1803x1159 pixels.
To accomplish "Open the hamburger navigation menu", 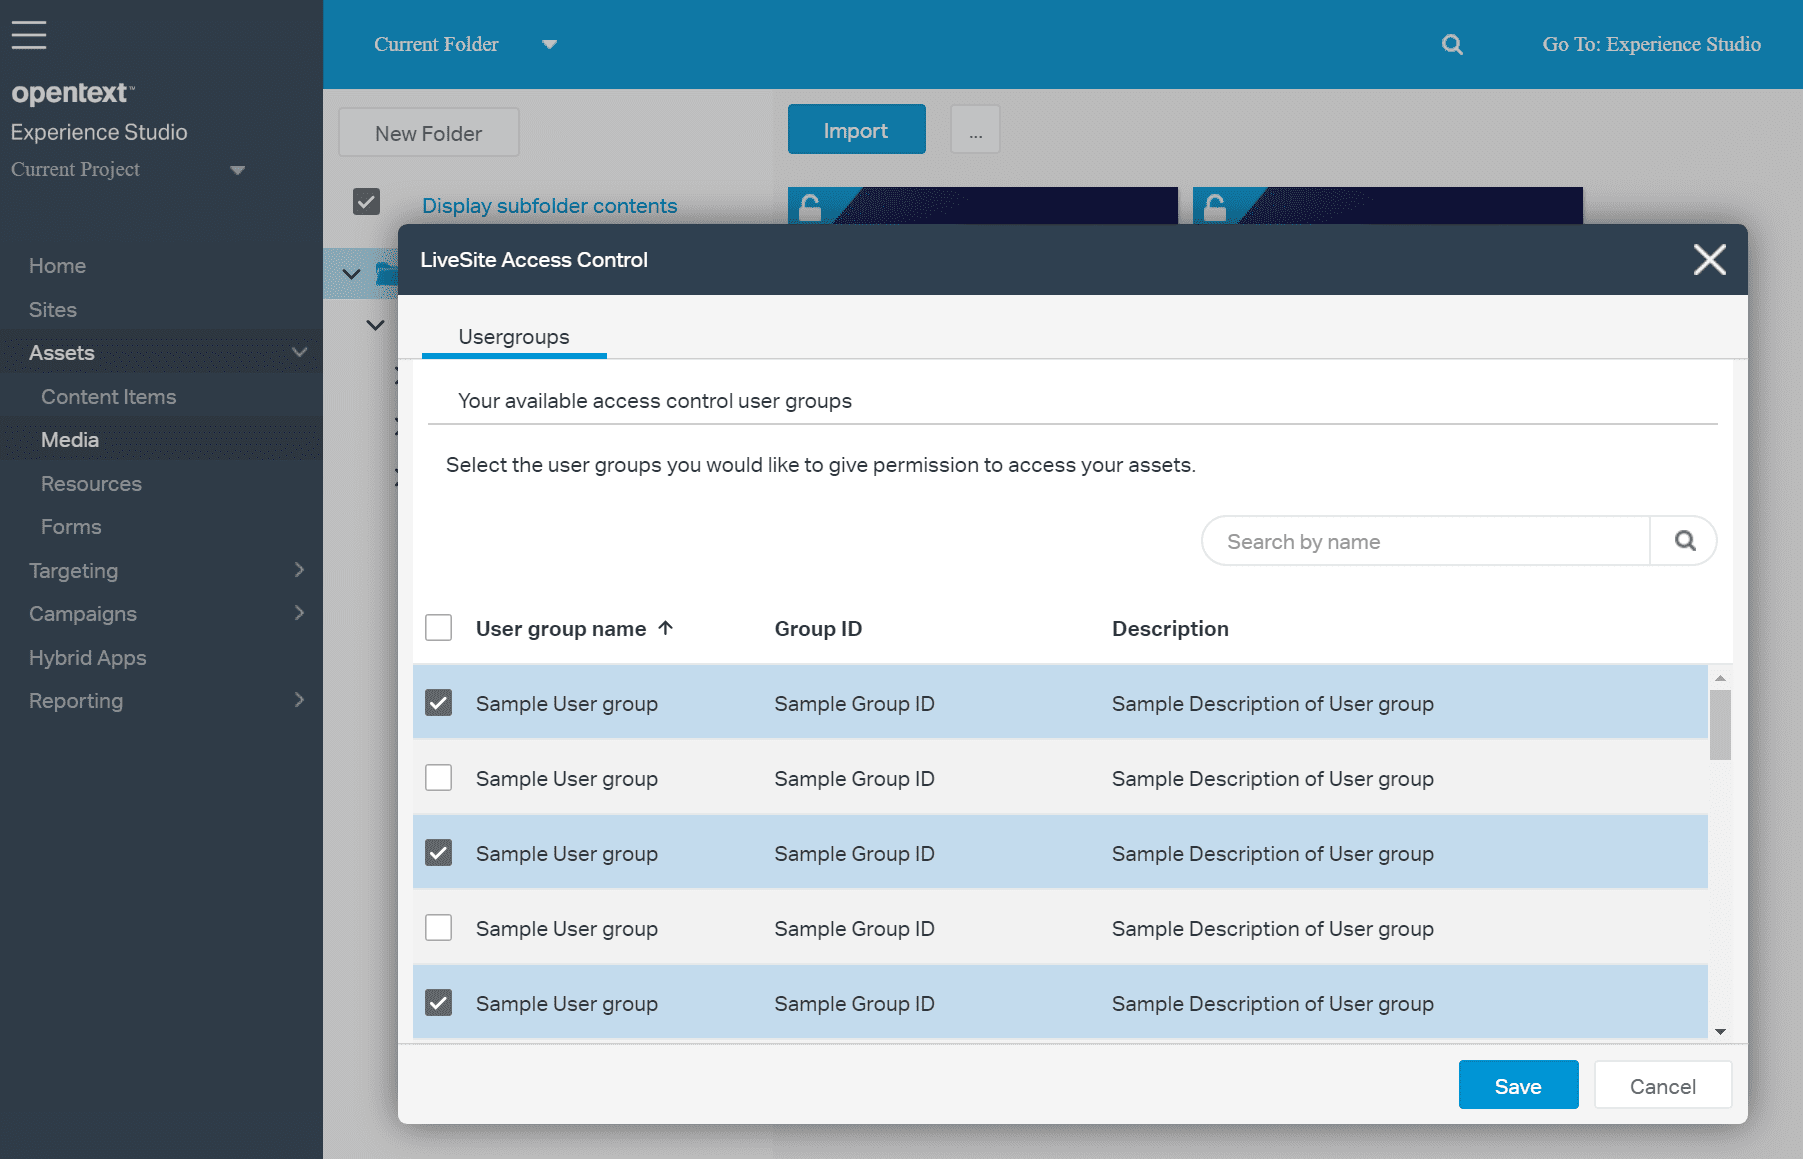I will 28,34.
